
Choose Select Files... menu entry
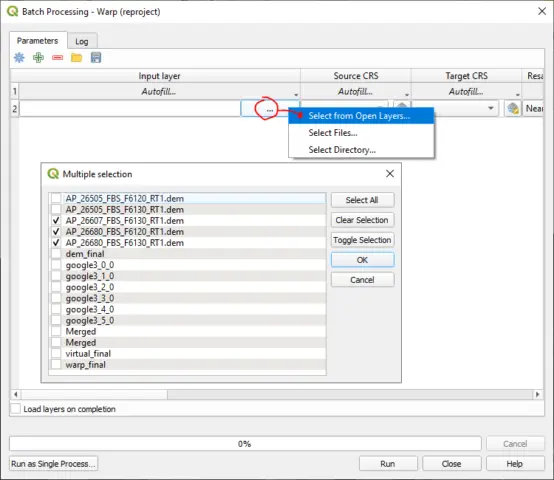point(361,133)
